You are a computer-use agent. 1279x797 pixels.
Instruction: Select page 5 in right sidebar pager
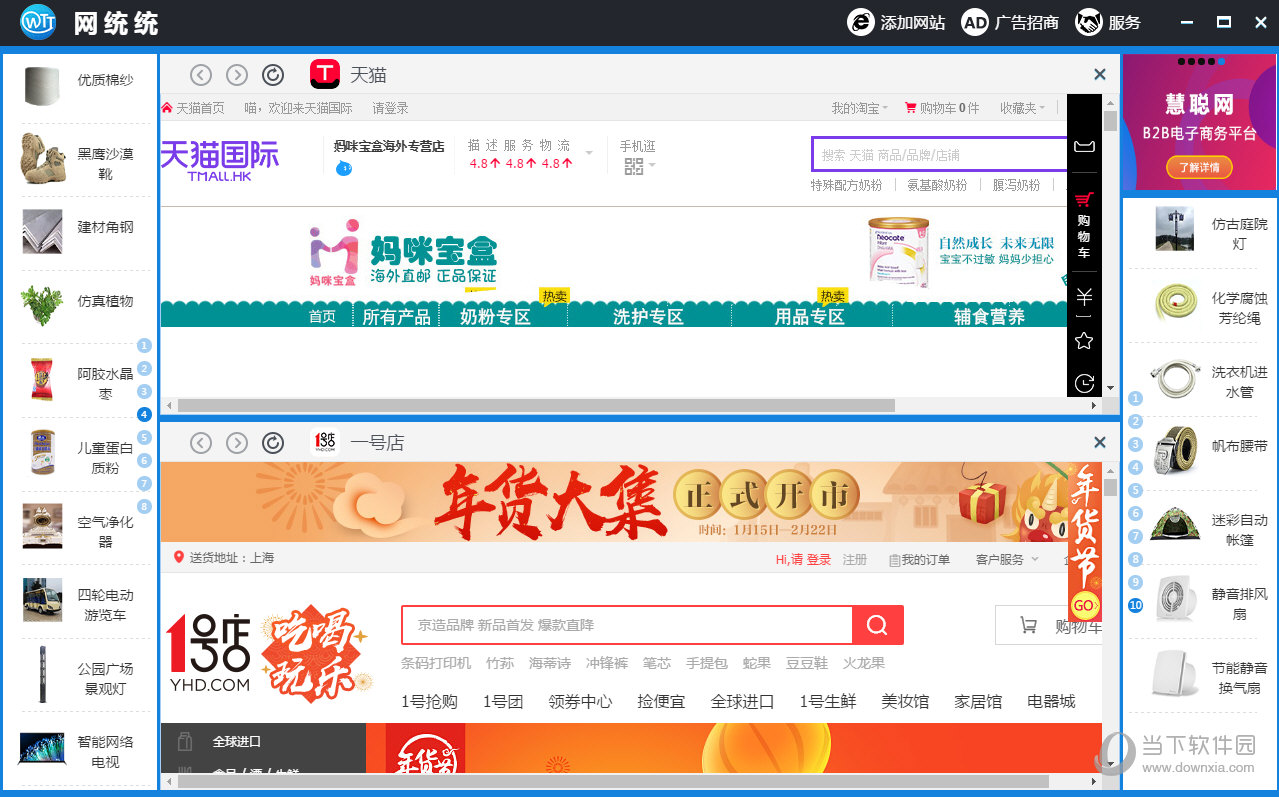coord(1135,490)
